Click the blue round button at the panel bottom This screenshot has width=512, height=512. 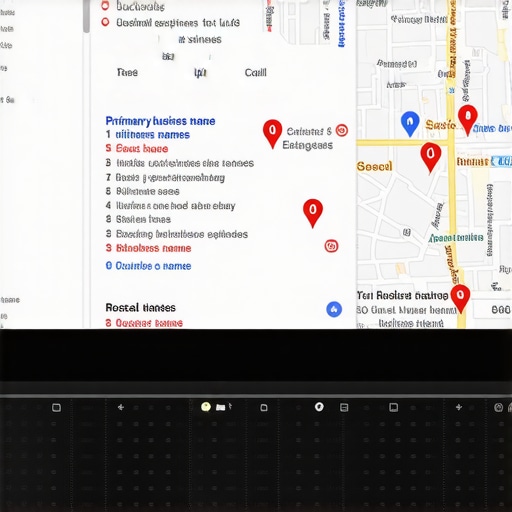334,309
